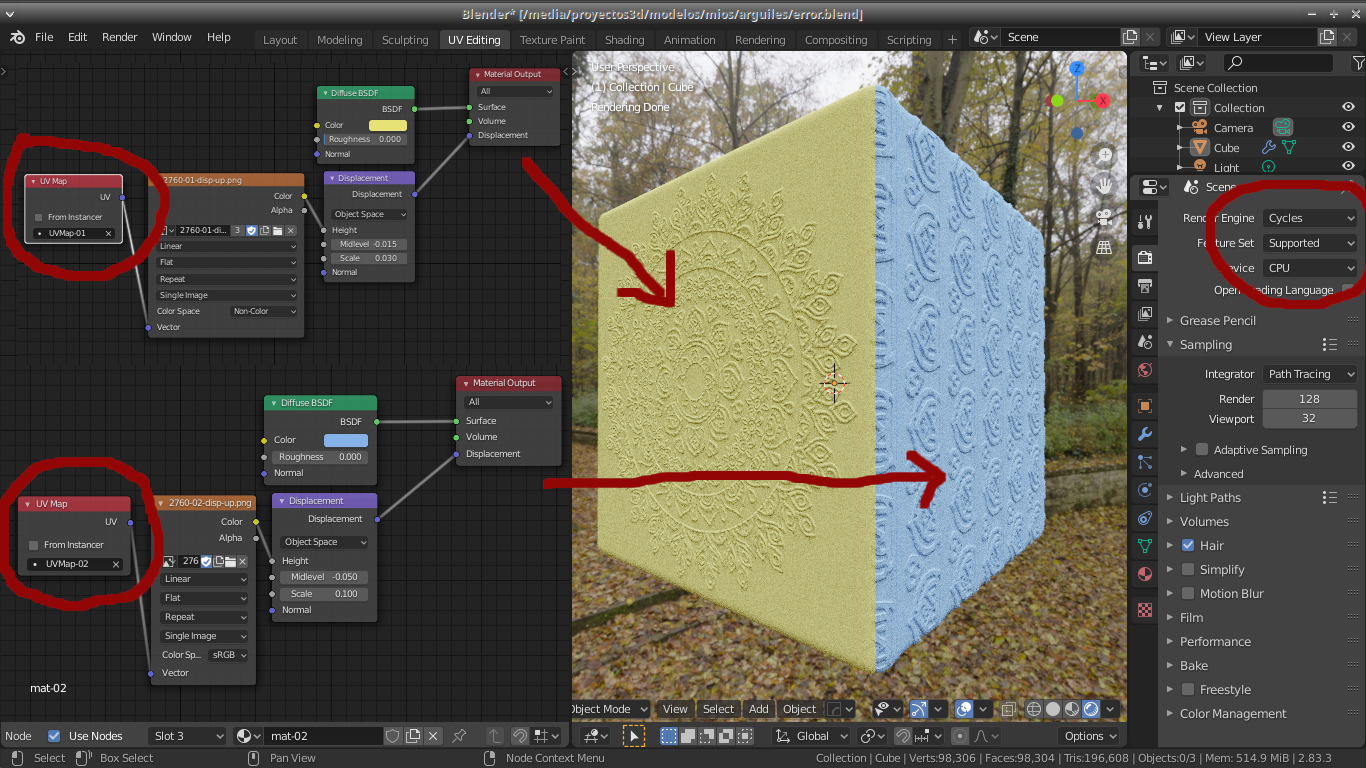Click the Options button in viewport header
The height and width of the screenshot is (768, 1366).
1089,735
